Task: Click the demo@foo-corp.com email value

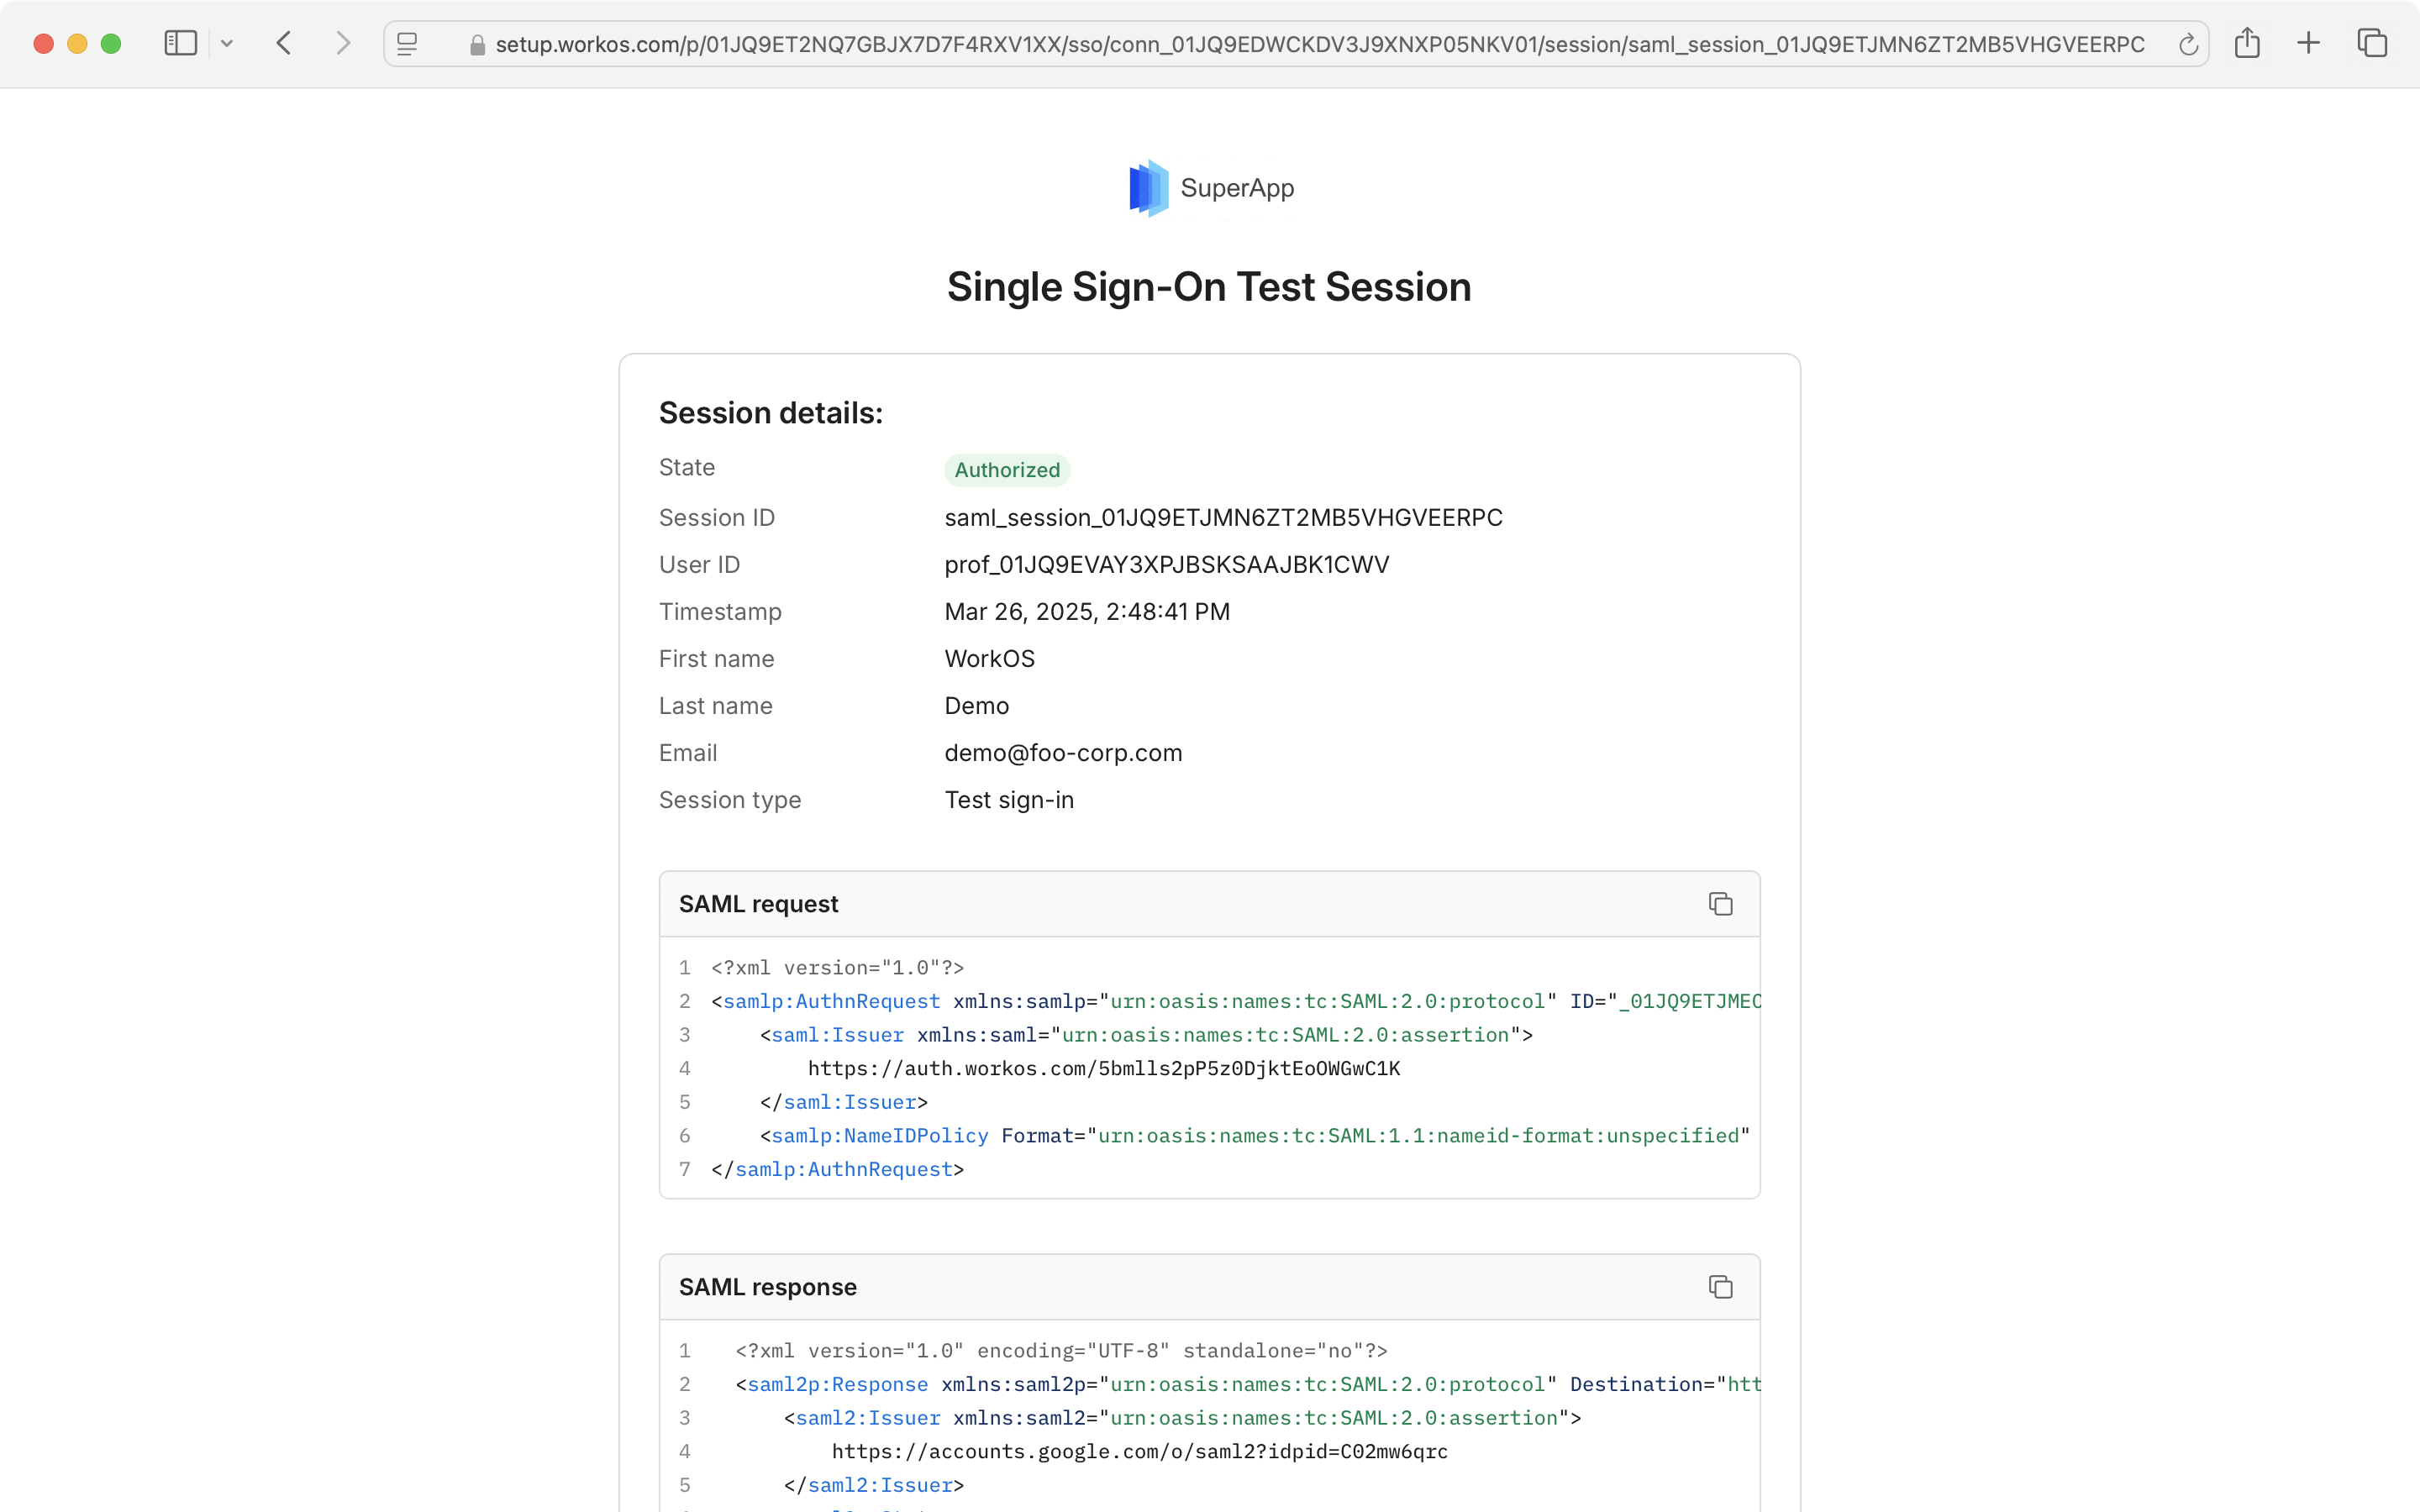Action: point(1063,753)
